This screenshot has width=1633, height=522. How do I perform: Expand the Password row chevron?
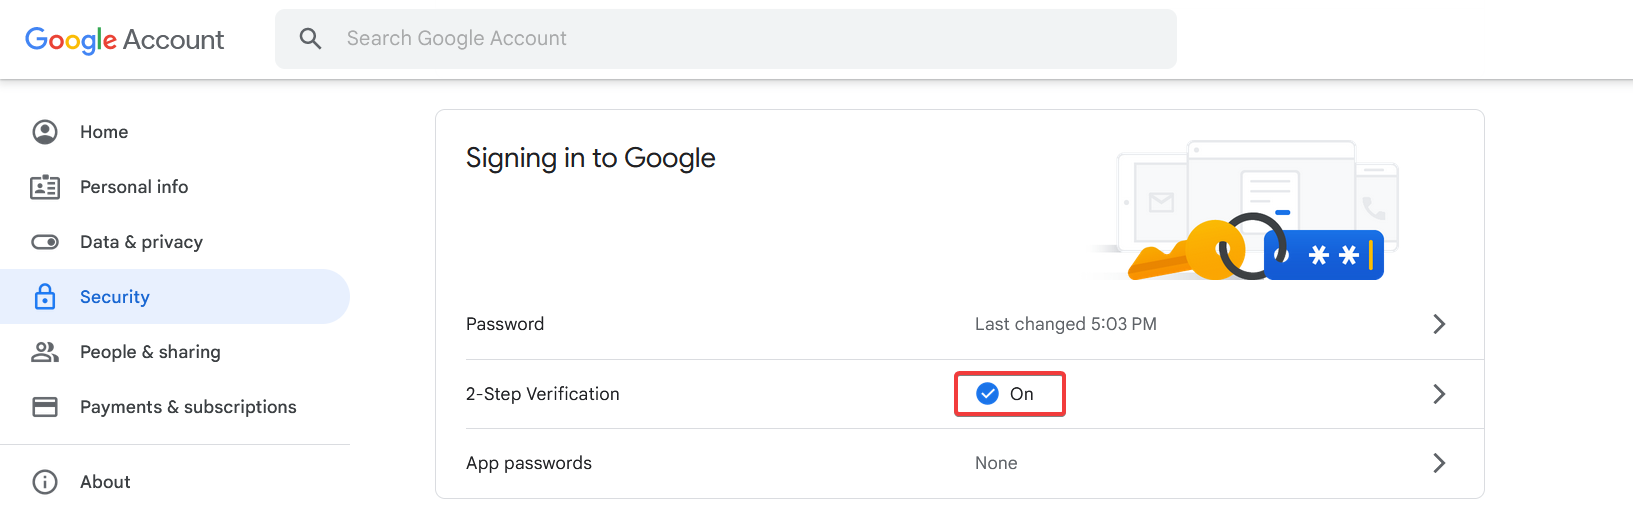[1439, 324]
